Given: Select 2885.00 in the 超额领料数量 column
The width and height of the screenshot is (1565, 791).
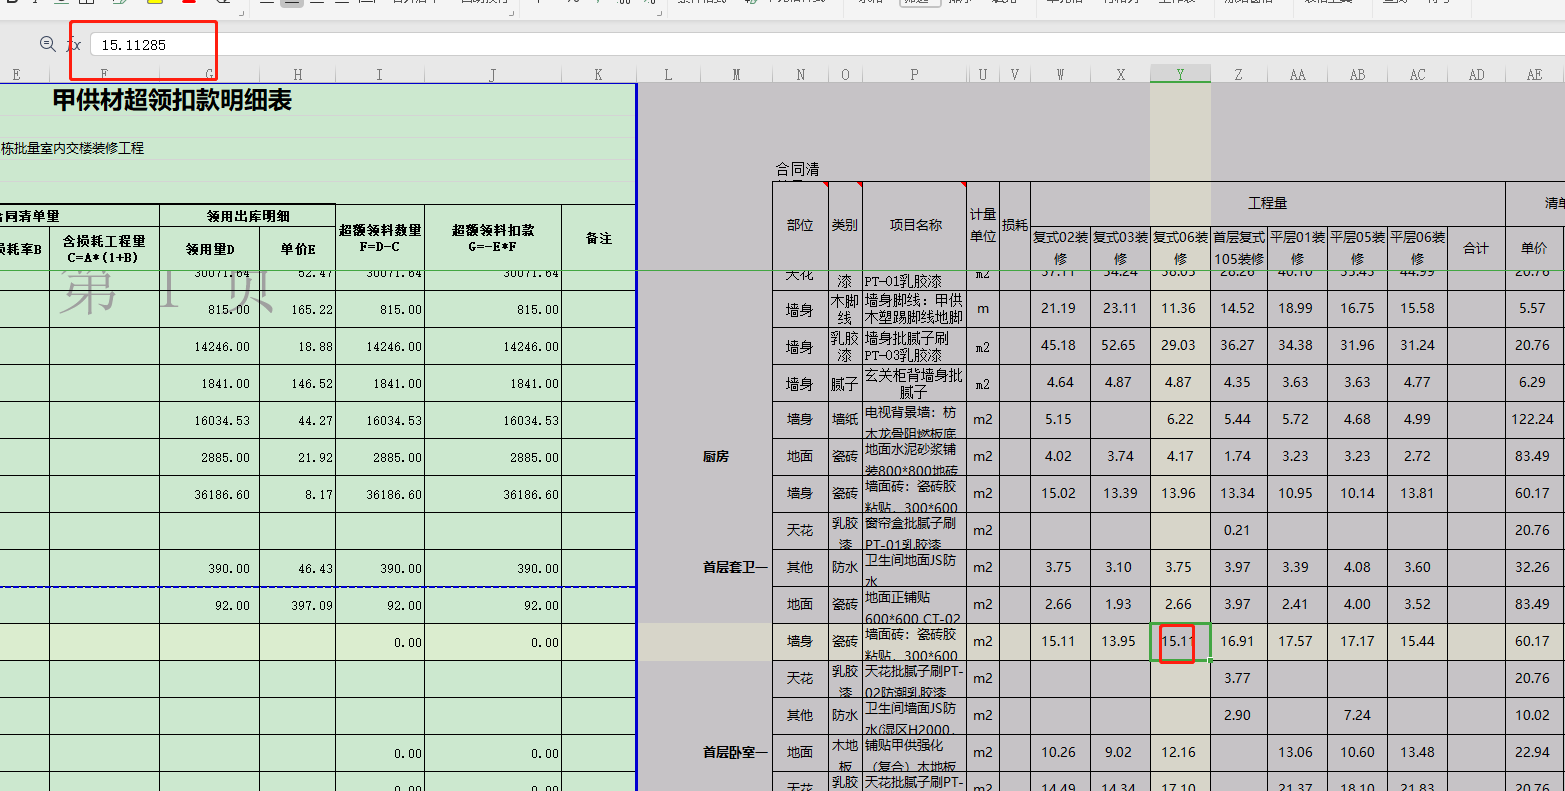Looking at the screenshot, I should point(380,458).
